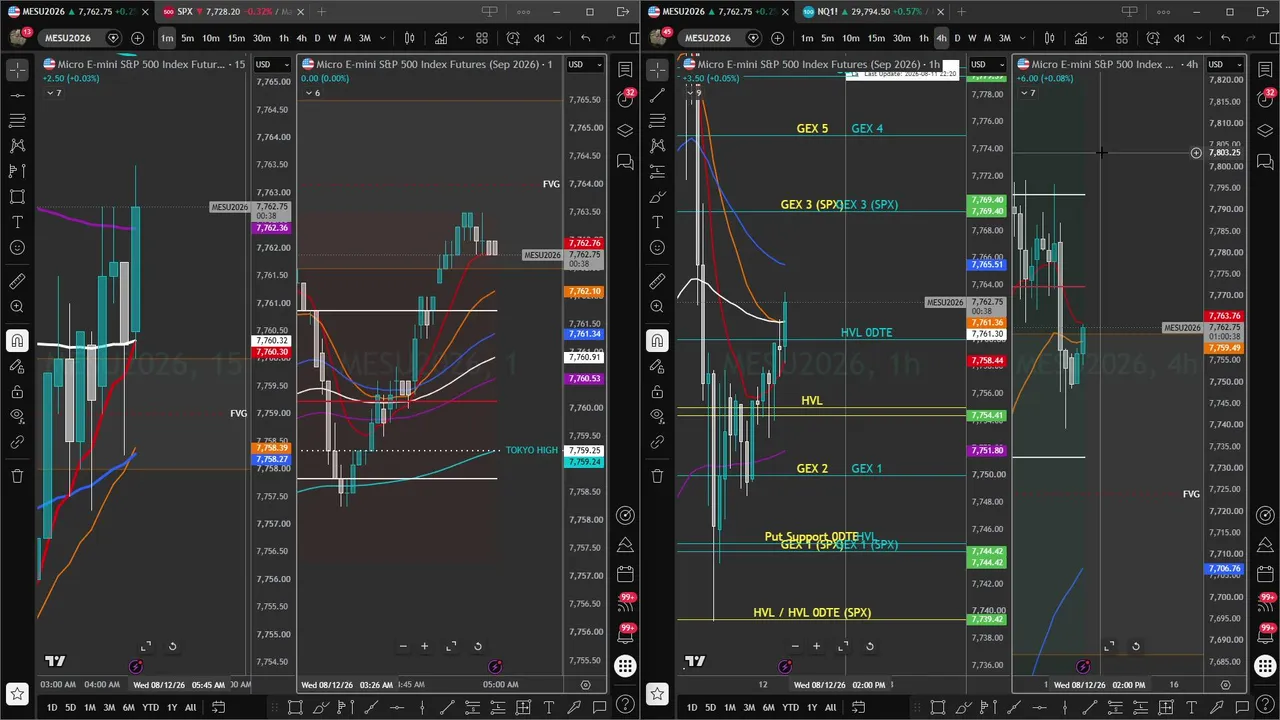Viewport: 1280px width, 720px height.
Task: Open user avatar menu in right window
Action: [x=659, y=37]
